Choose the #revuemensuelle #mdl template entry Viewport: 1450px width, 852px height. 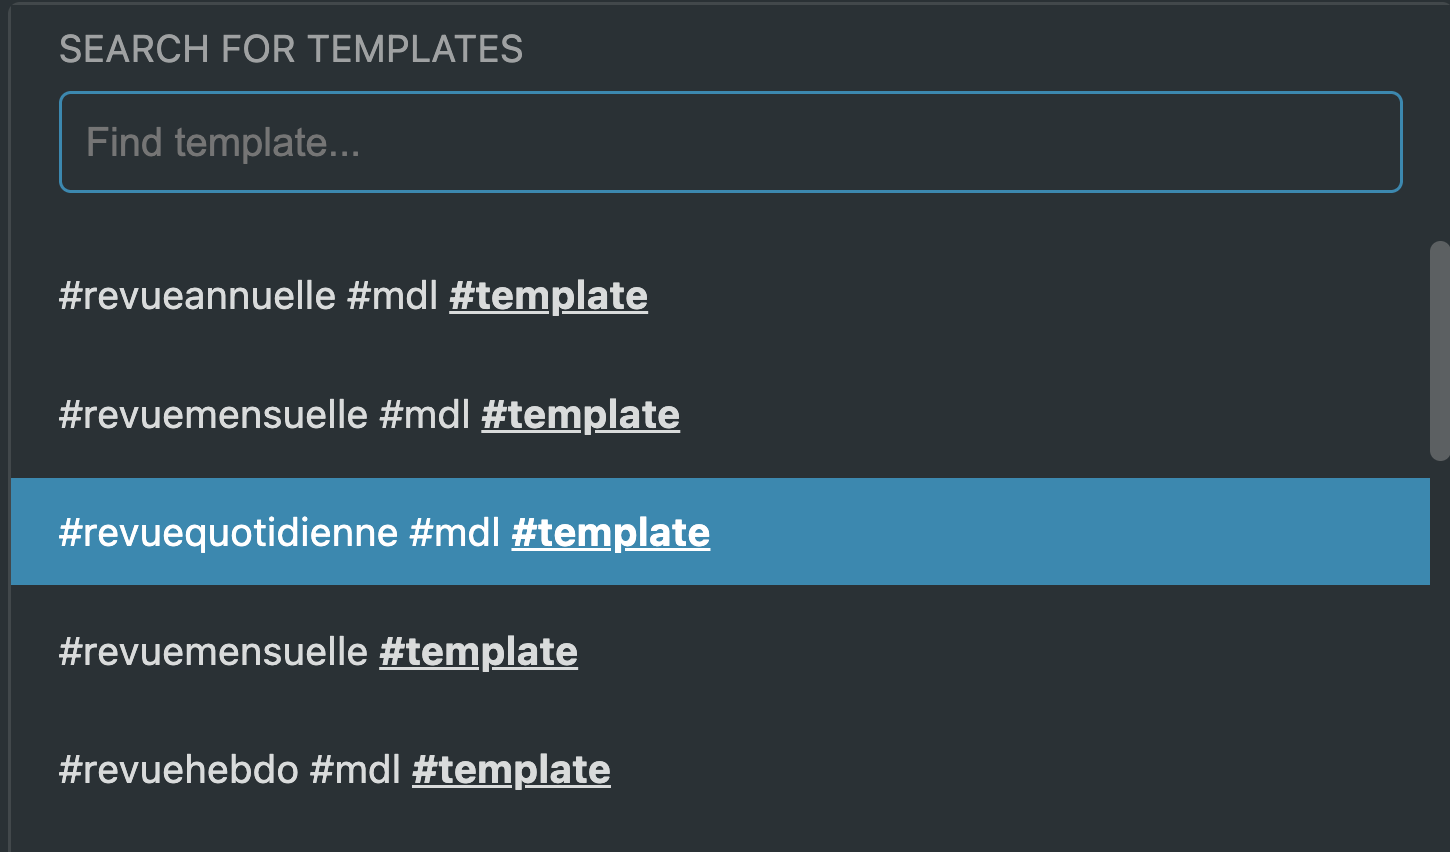click(720, 415)
